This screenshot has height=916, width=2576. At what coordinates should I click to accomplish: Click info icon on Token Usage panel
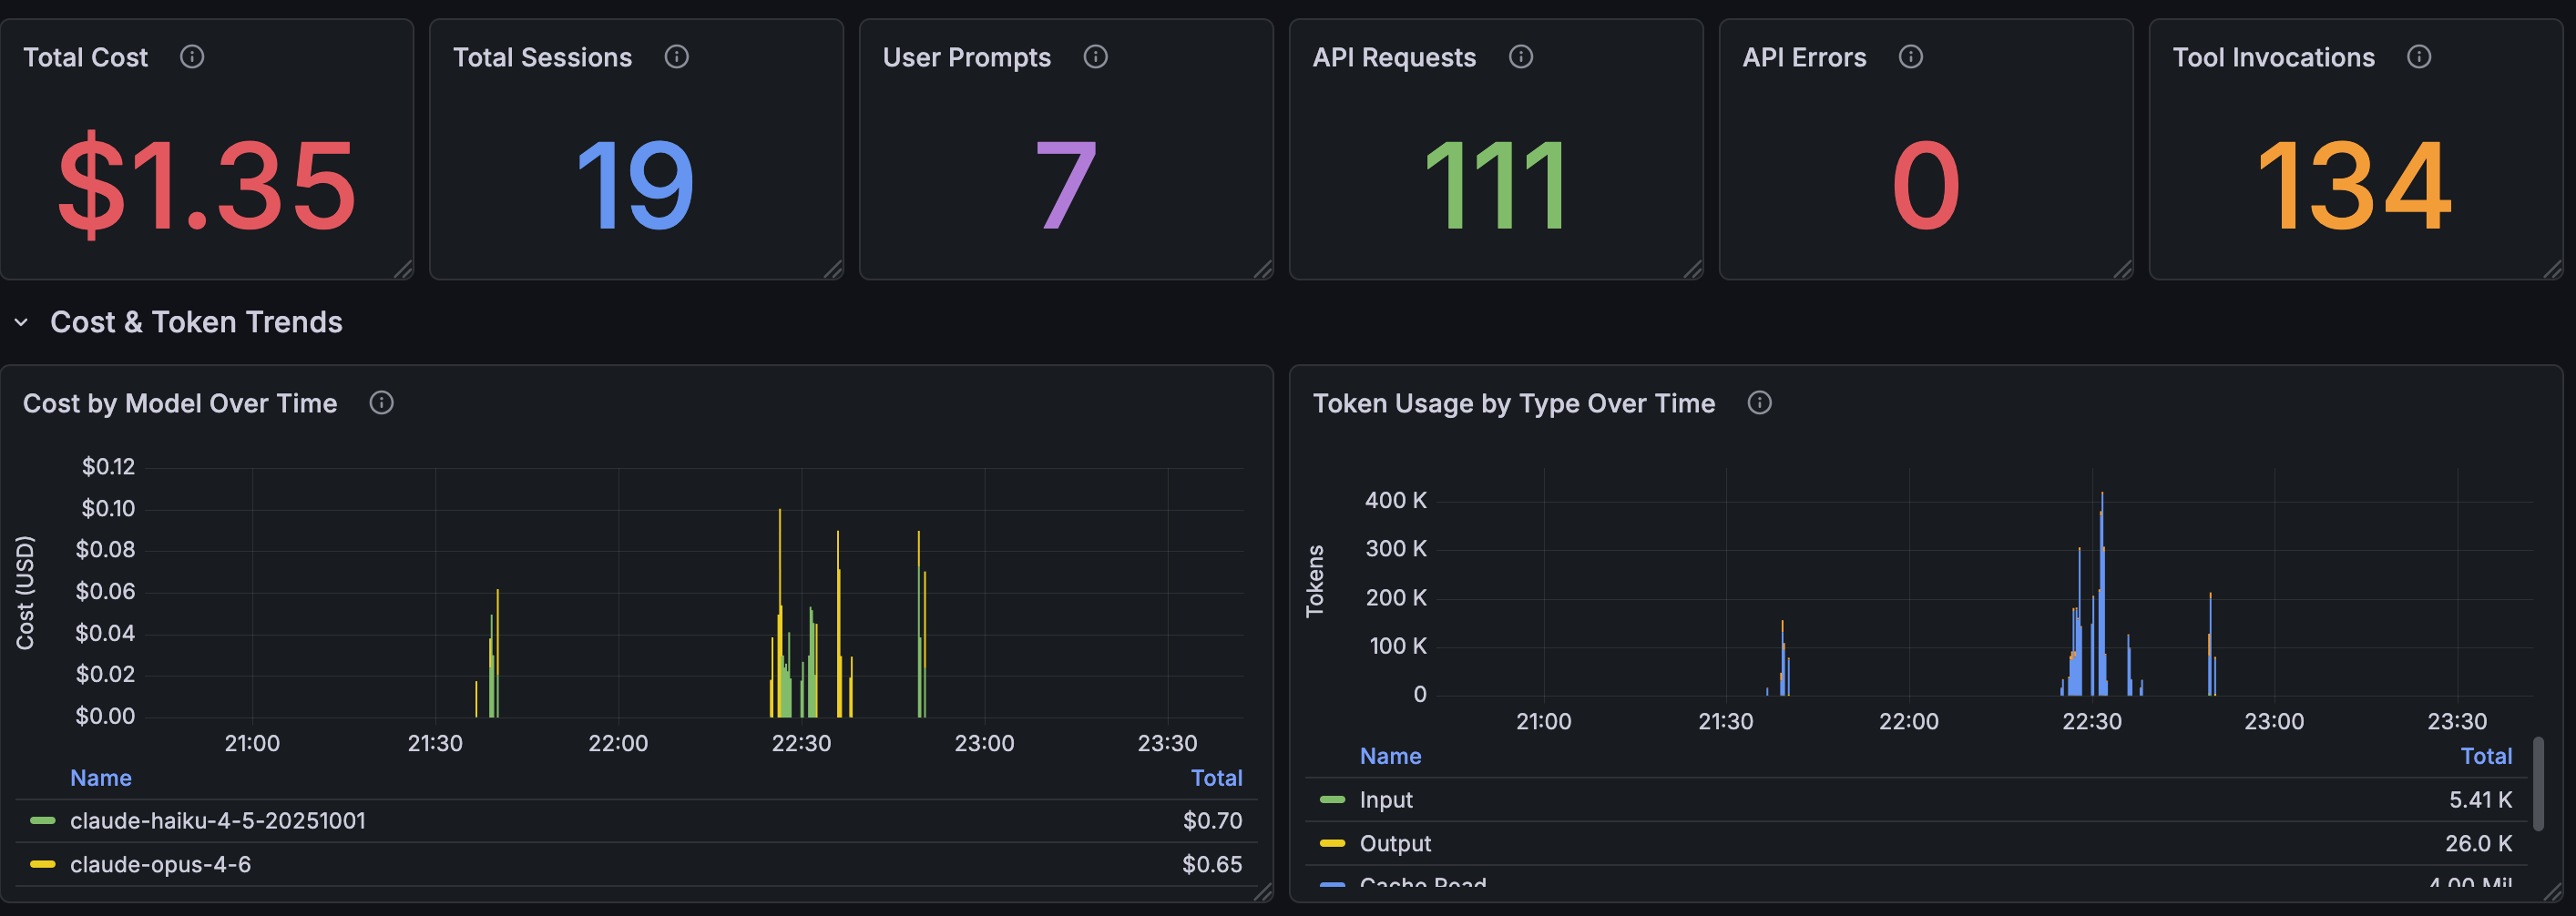tap(1760, 403)
